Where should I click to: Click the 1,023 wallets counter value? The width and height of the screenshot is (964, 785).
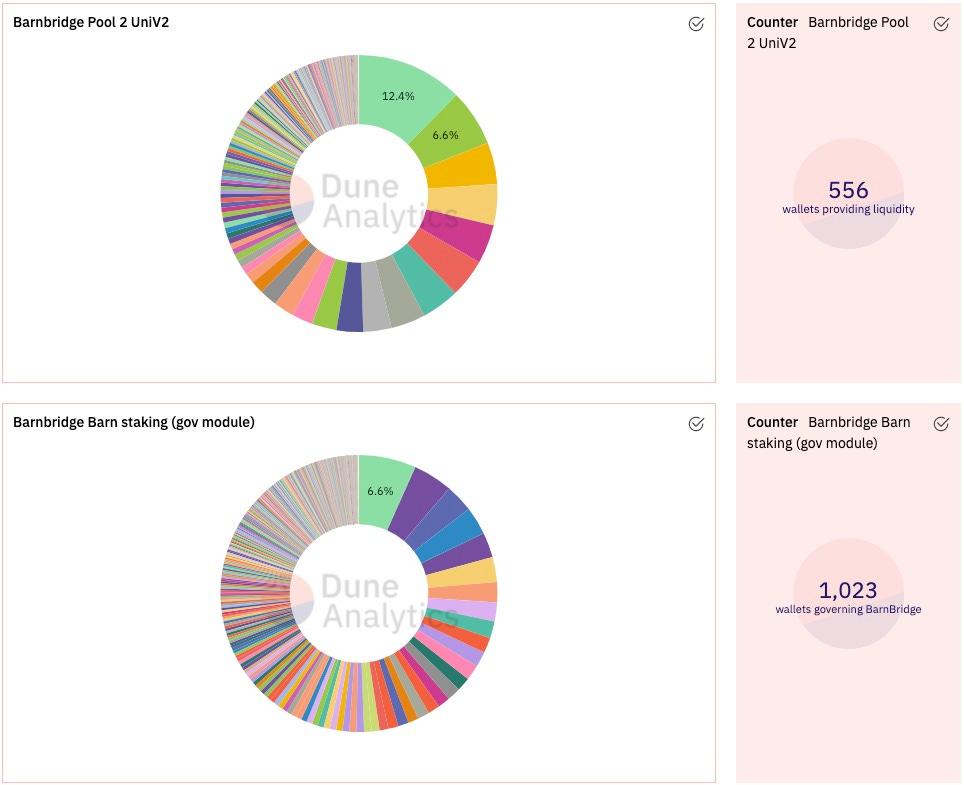pyautogui.click(x=848, y=590)
